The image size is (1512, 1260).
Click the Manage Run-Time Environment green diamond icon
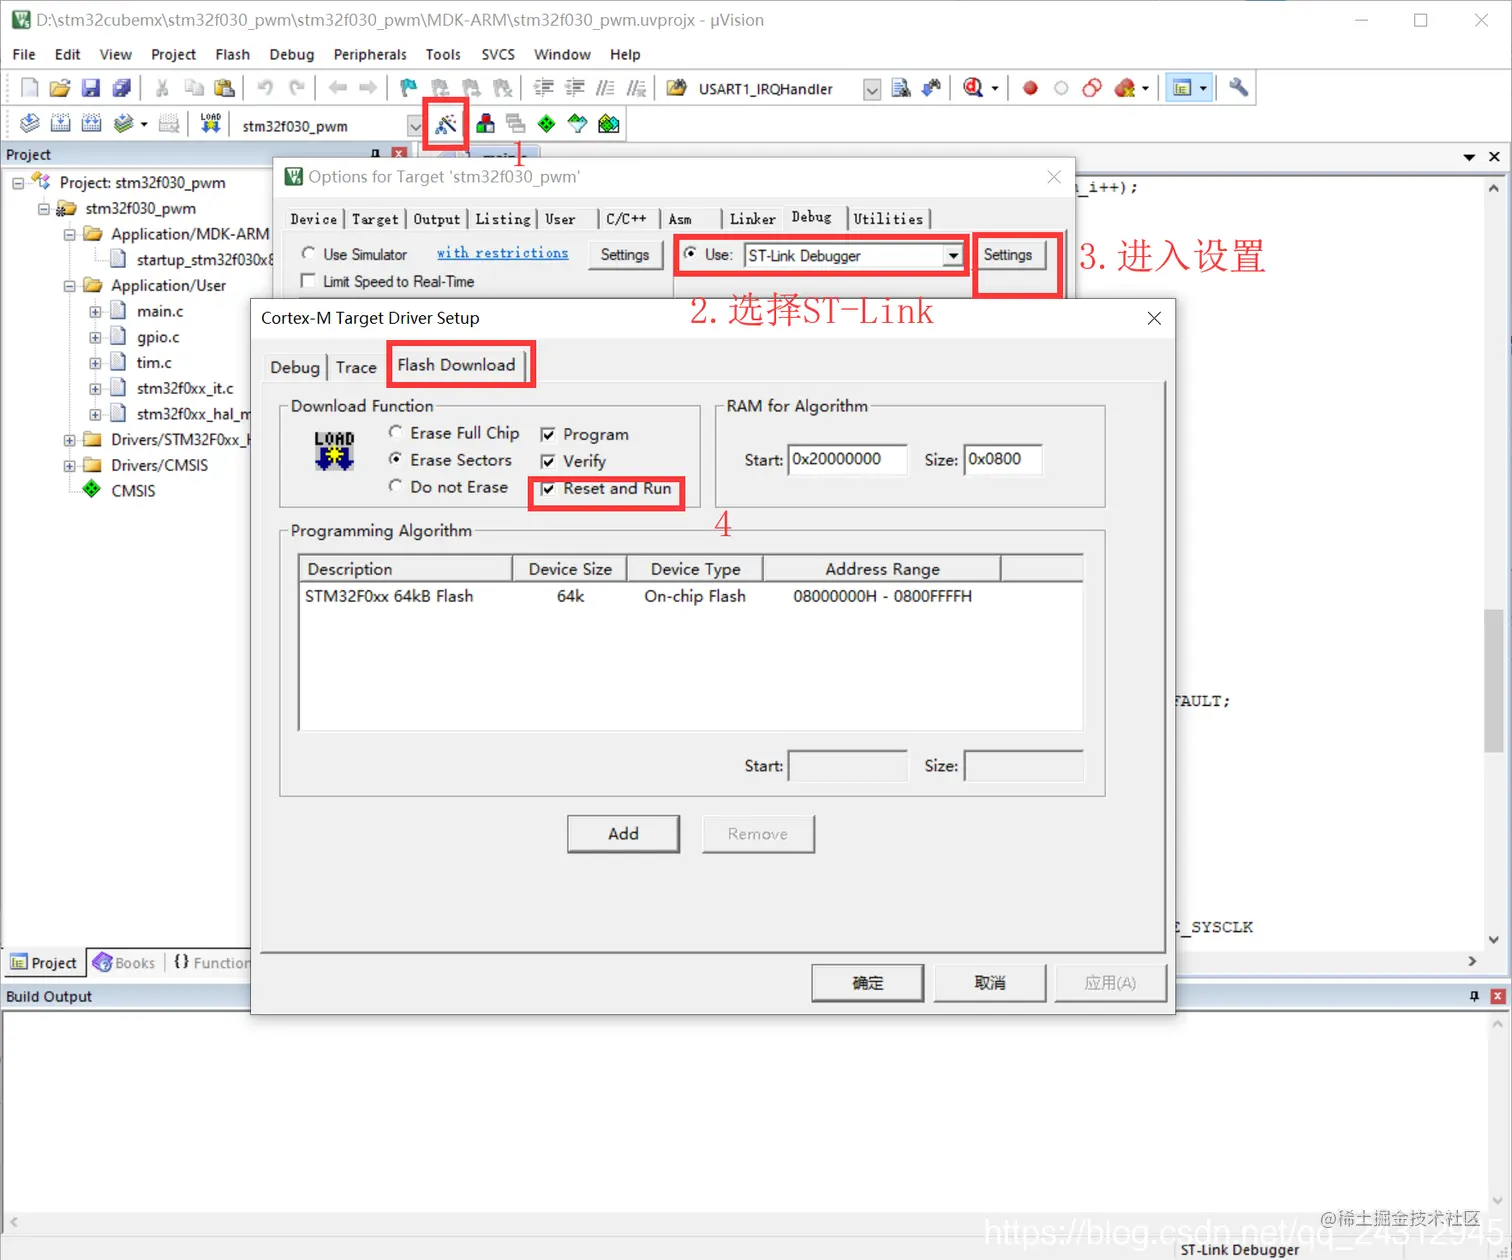(x=546, y=124)
